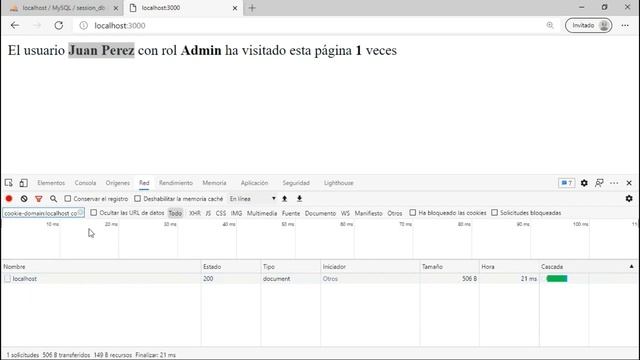The image size is (640, 360).
Task: Filter requests by CSS
Action: [x=221, y=213]
